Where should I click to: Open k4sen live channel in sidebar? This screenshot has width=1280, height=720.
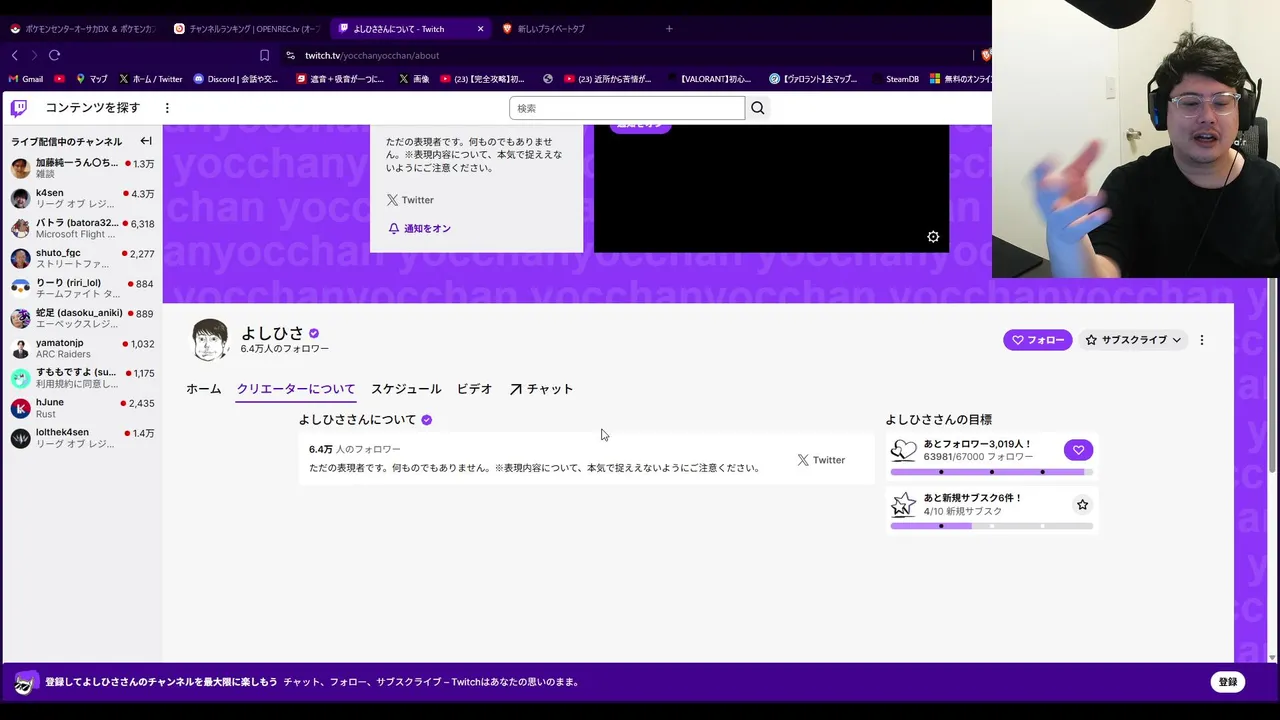pos(81,198)
